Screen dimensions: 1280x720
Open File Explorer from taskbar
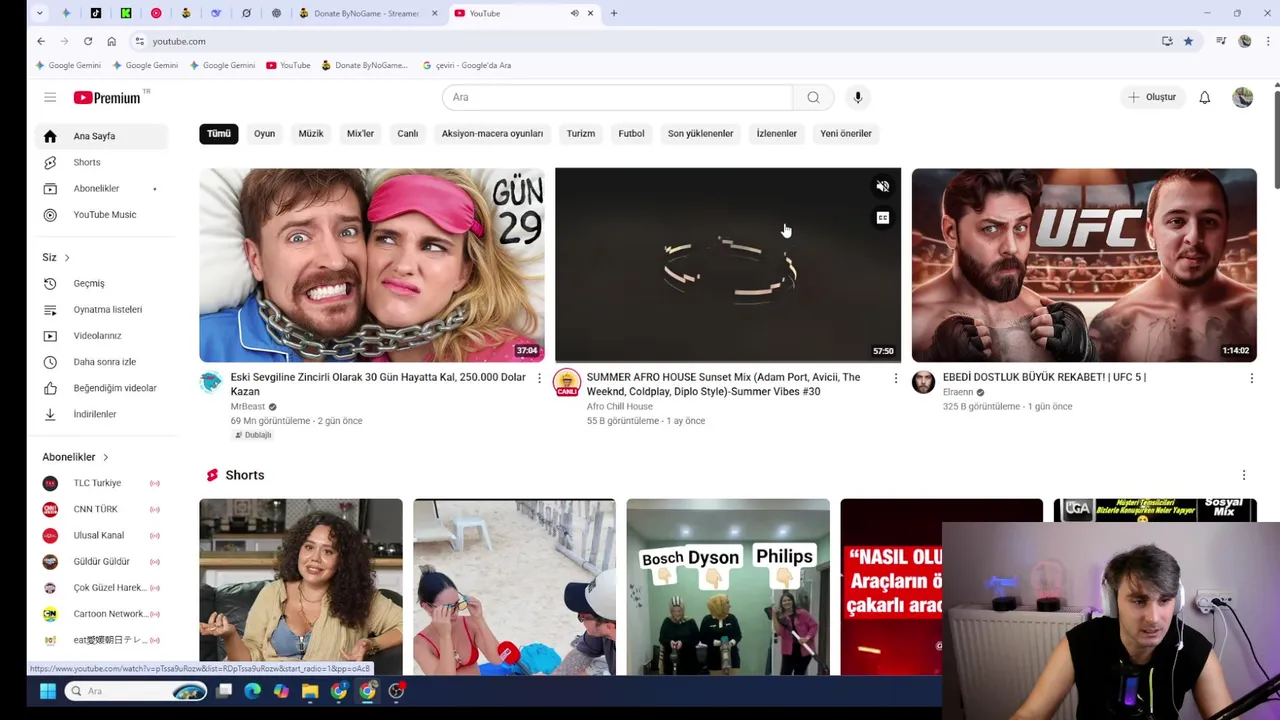pos(310,691)
